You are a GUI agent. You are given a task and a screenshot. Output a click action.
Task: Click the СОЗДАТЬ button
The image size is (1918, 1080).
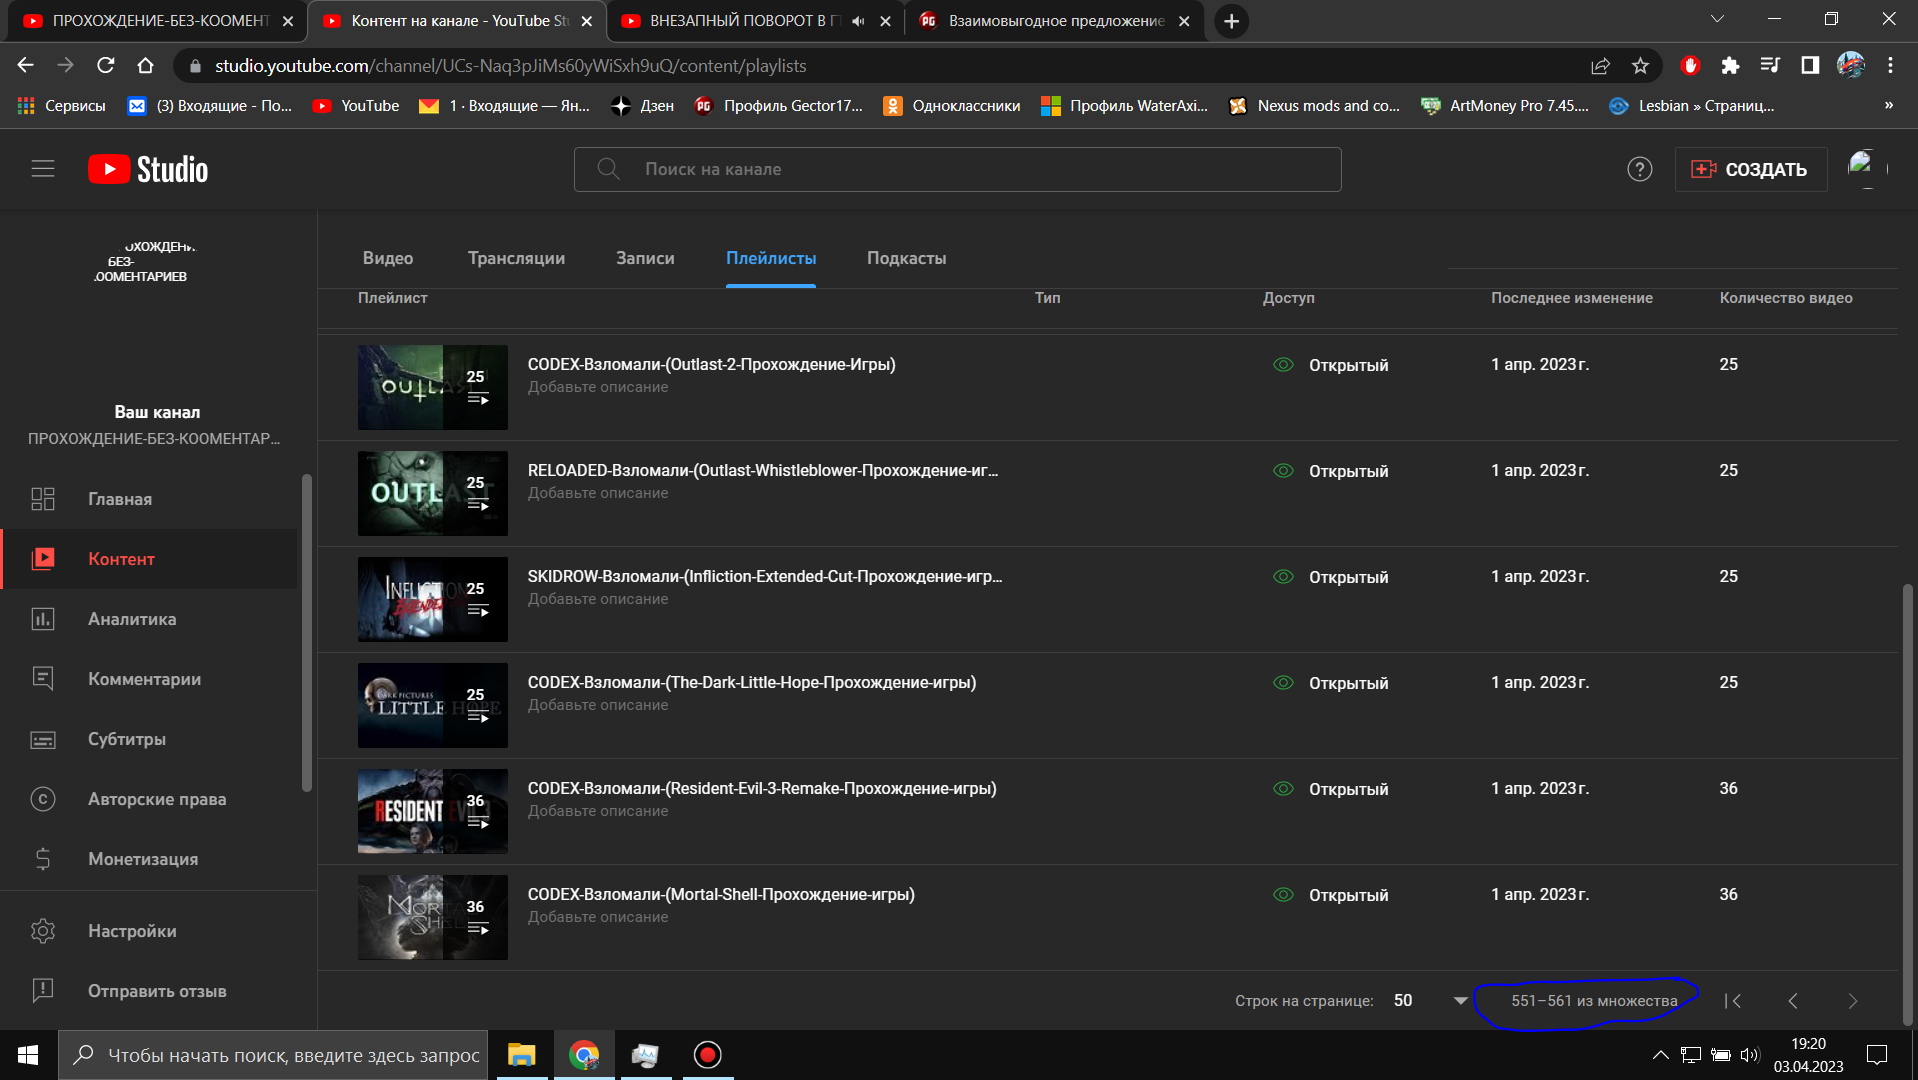point(1750,169)
